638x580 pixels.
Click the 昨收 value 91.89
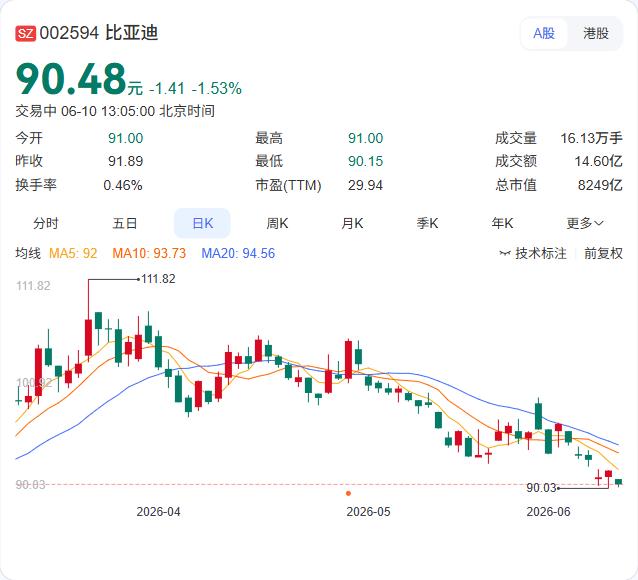pos(126,162)
